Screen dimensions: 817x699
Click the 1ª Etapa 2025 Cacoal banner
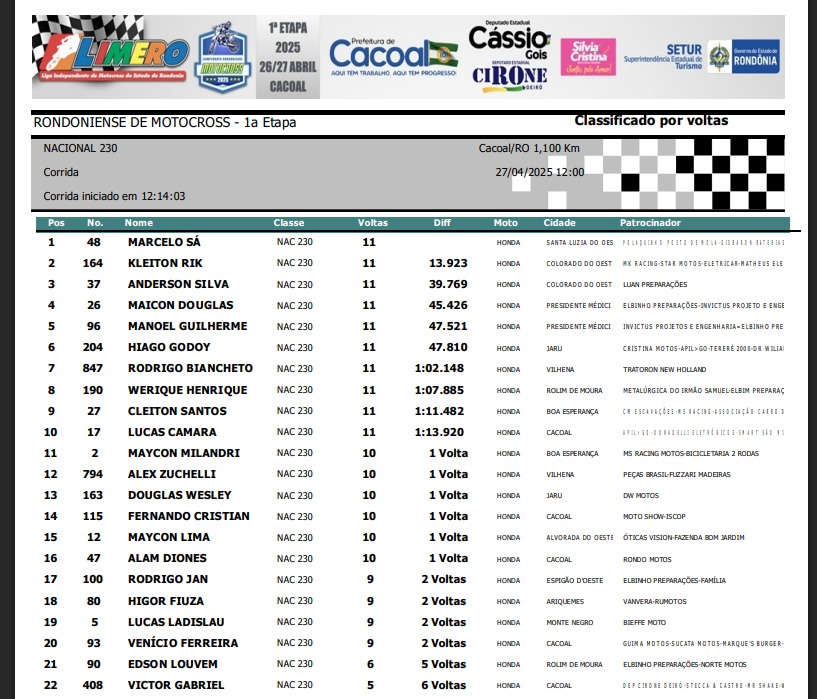[x=287, y=57]
